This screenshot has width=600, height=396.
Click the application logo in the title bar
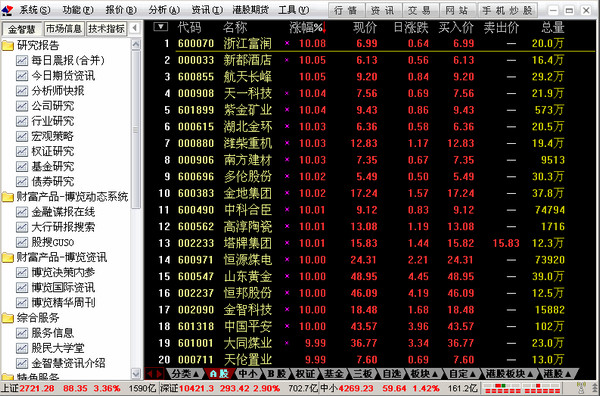tap(8, 10)
